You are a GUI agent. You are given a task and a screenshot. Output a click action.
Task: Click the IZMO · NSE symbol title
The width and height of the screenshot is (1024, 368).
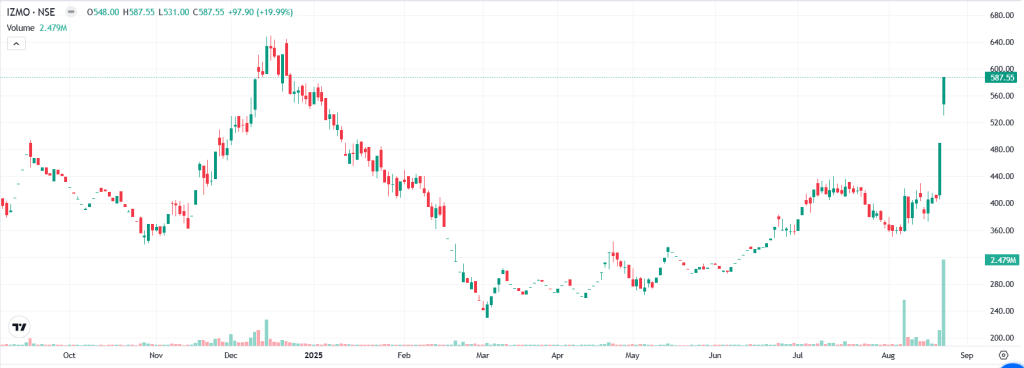tap(31, 12)
